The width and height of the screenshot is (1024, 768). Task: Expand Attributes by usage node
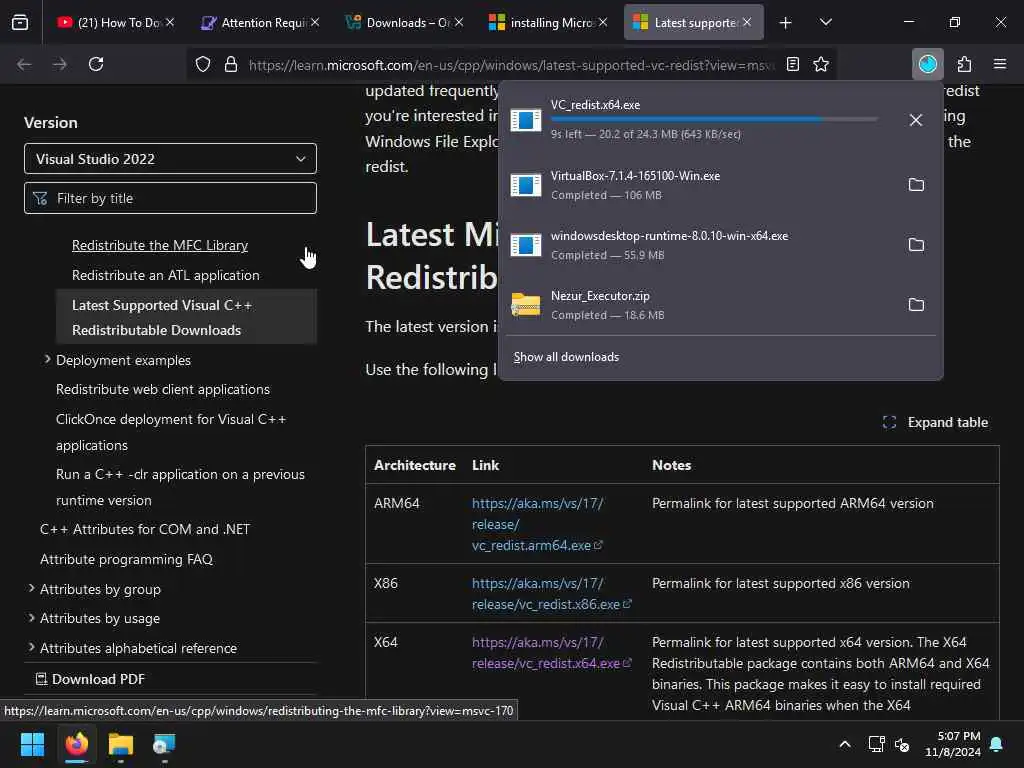[31, 617]
